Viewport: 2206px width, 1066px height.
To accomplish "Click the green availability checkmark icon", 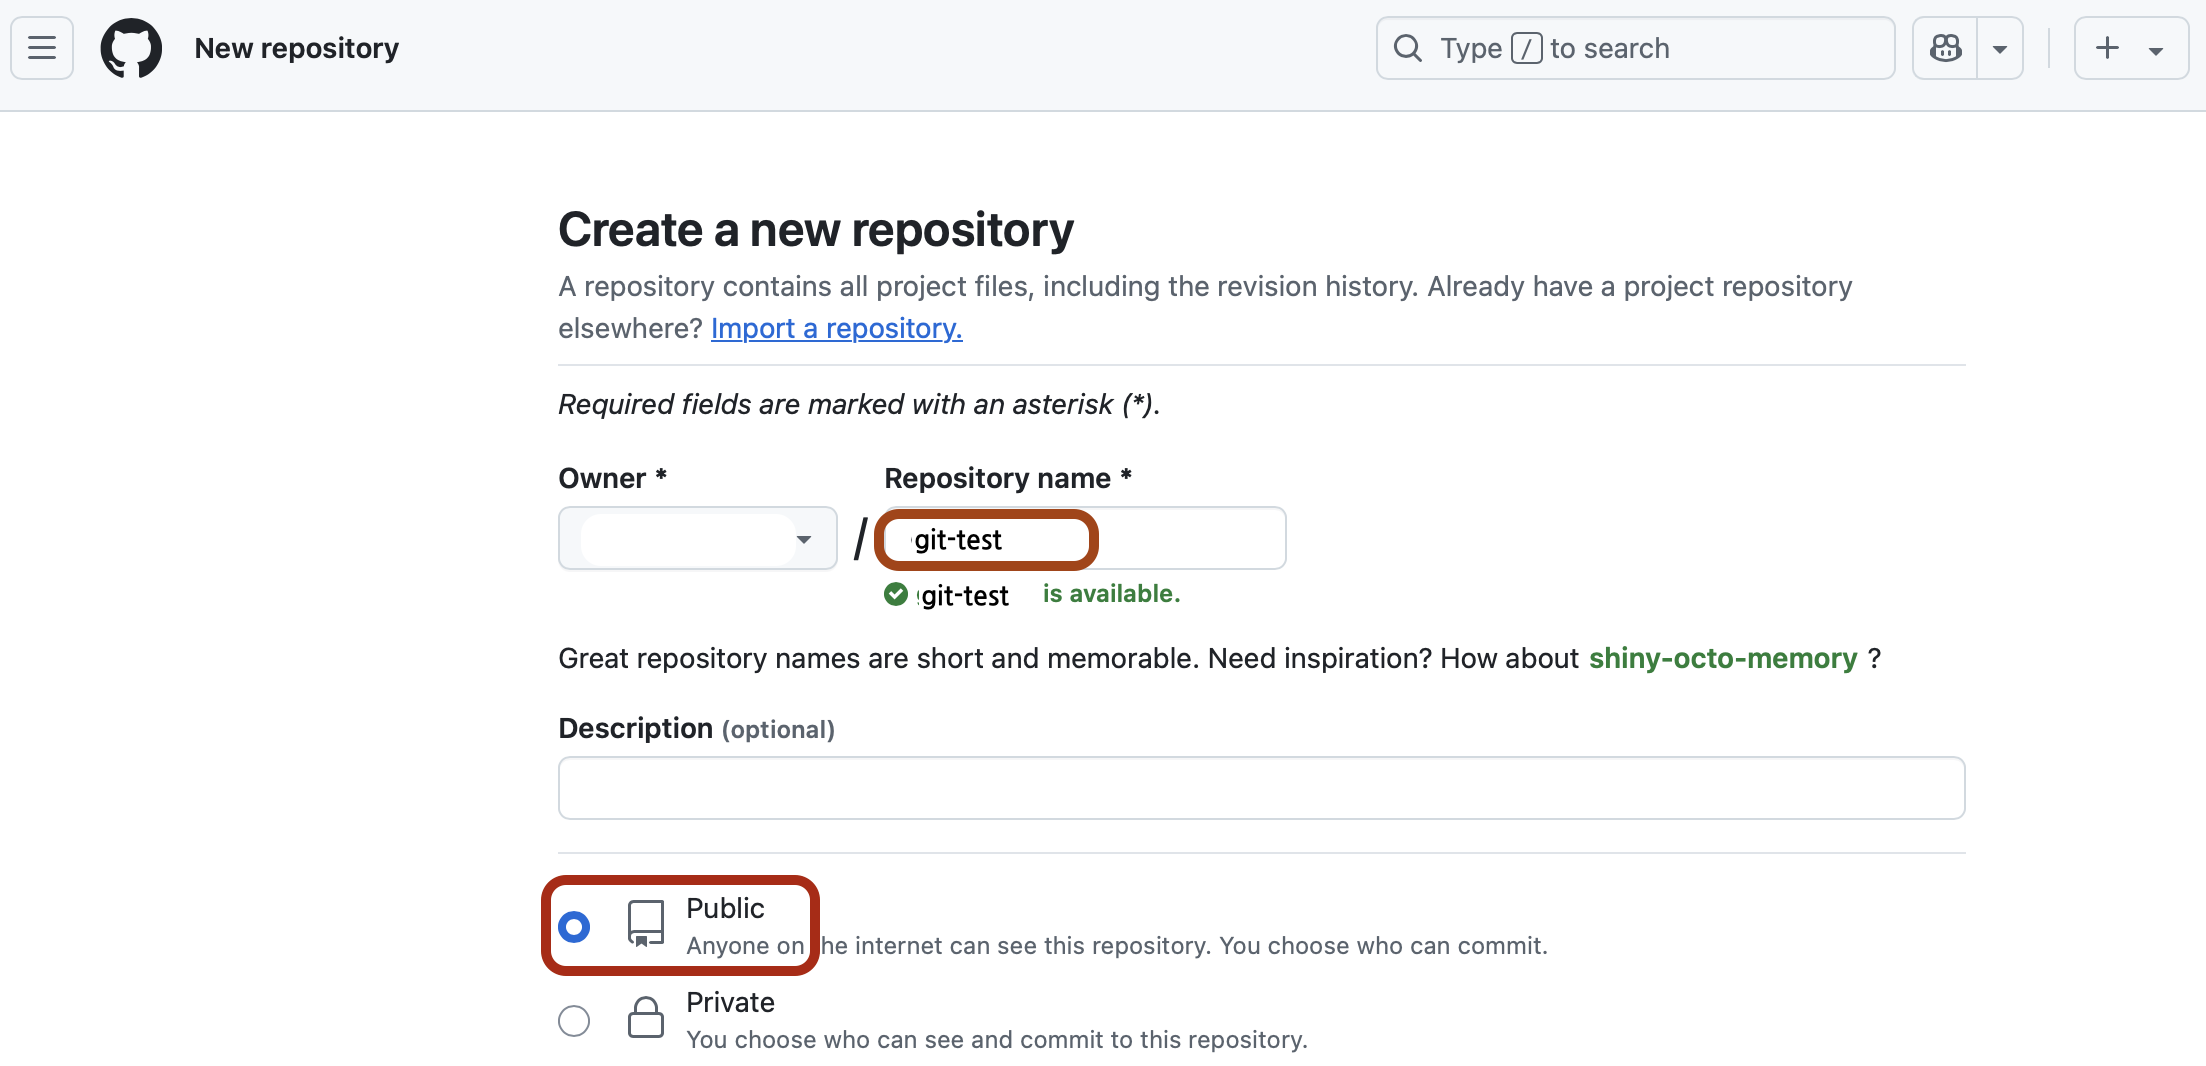I will click(896, 595).
